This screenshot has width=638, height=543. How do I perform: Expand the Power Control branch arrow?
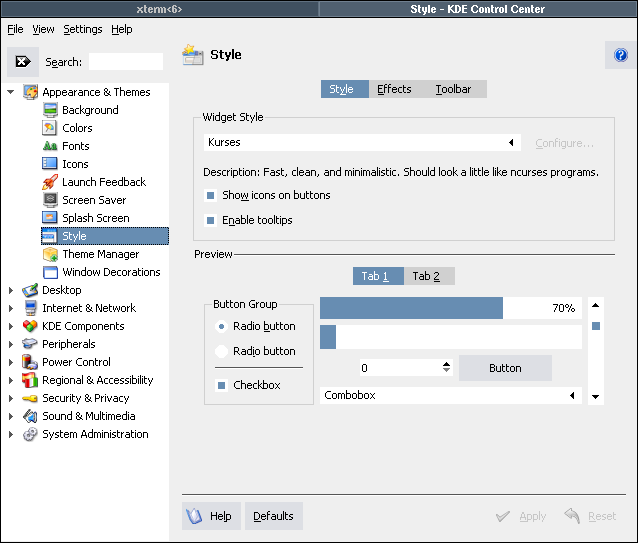pos(11,362)
